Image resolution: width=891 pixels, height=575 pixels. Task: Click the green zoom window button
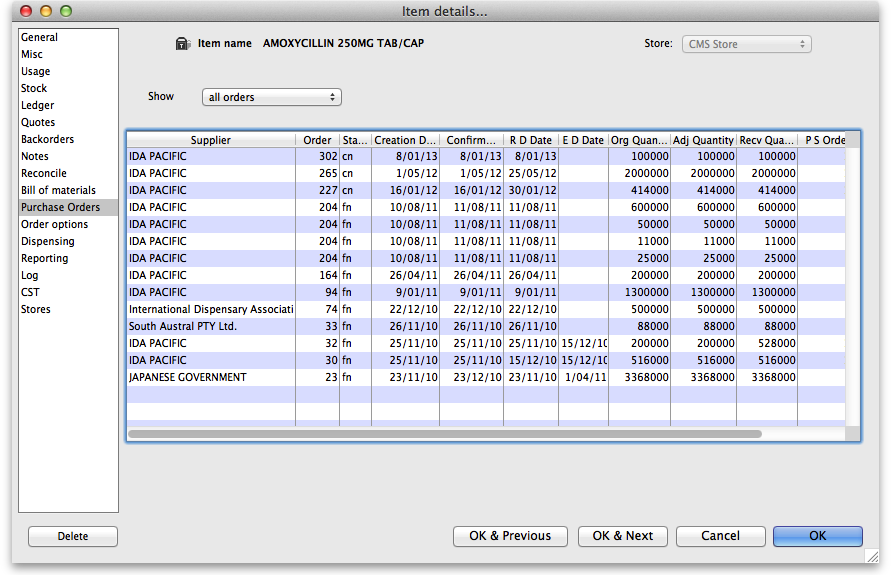66,11
